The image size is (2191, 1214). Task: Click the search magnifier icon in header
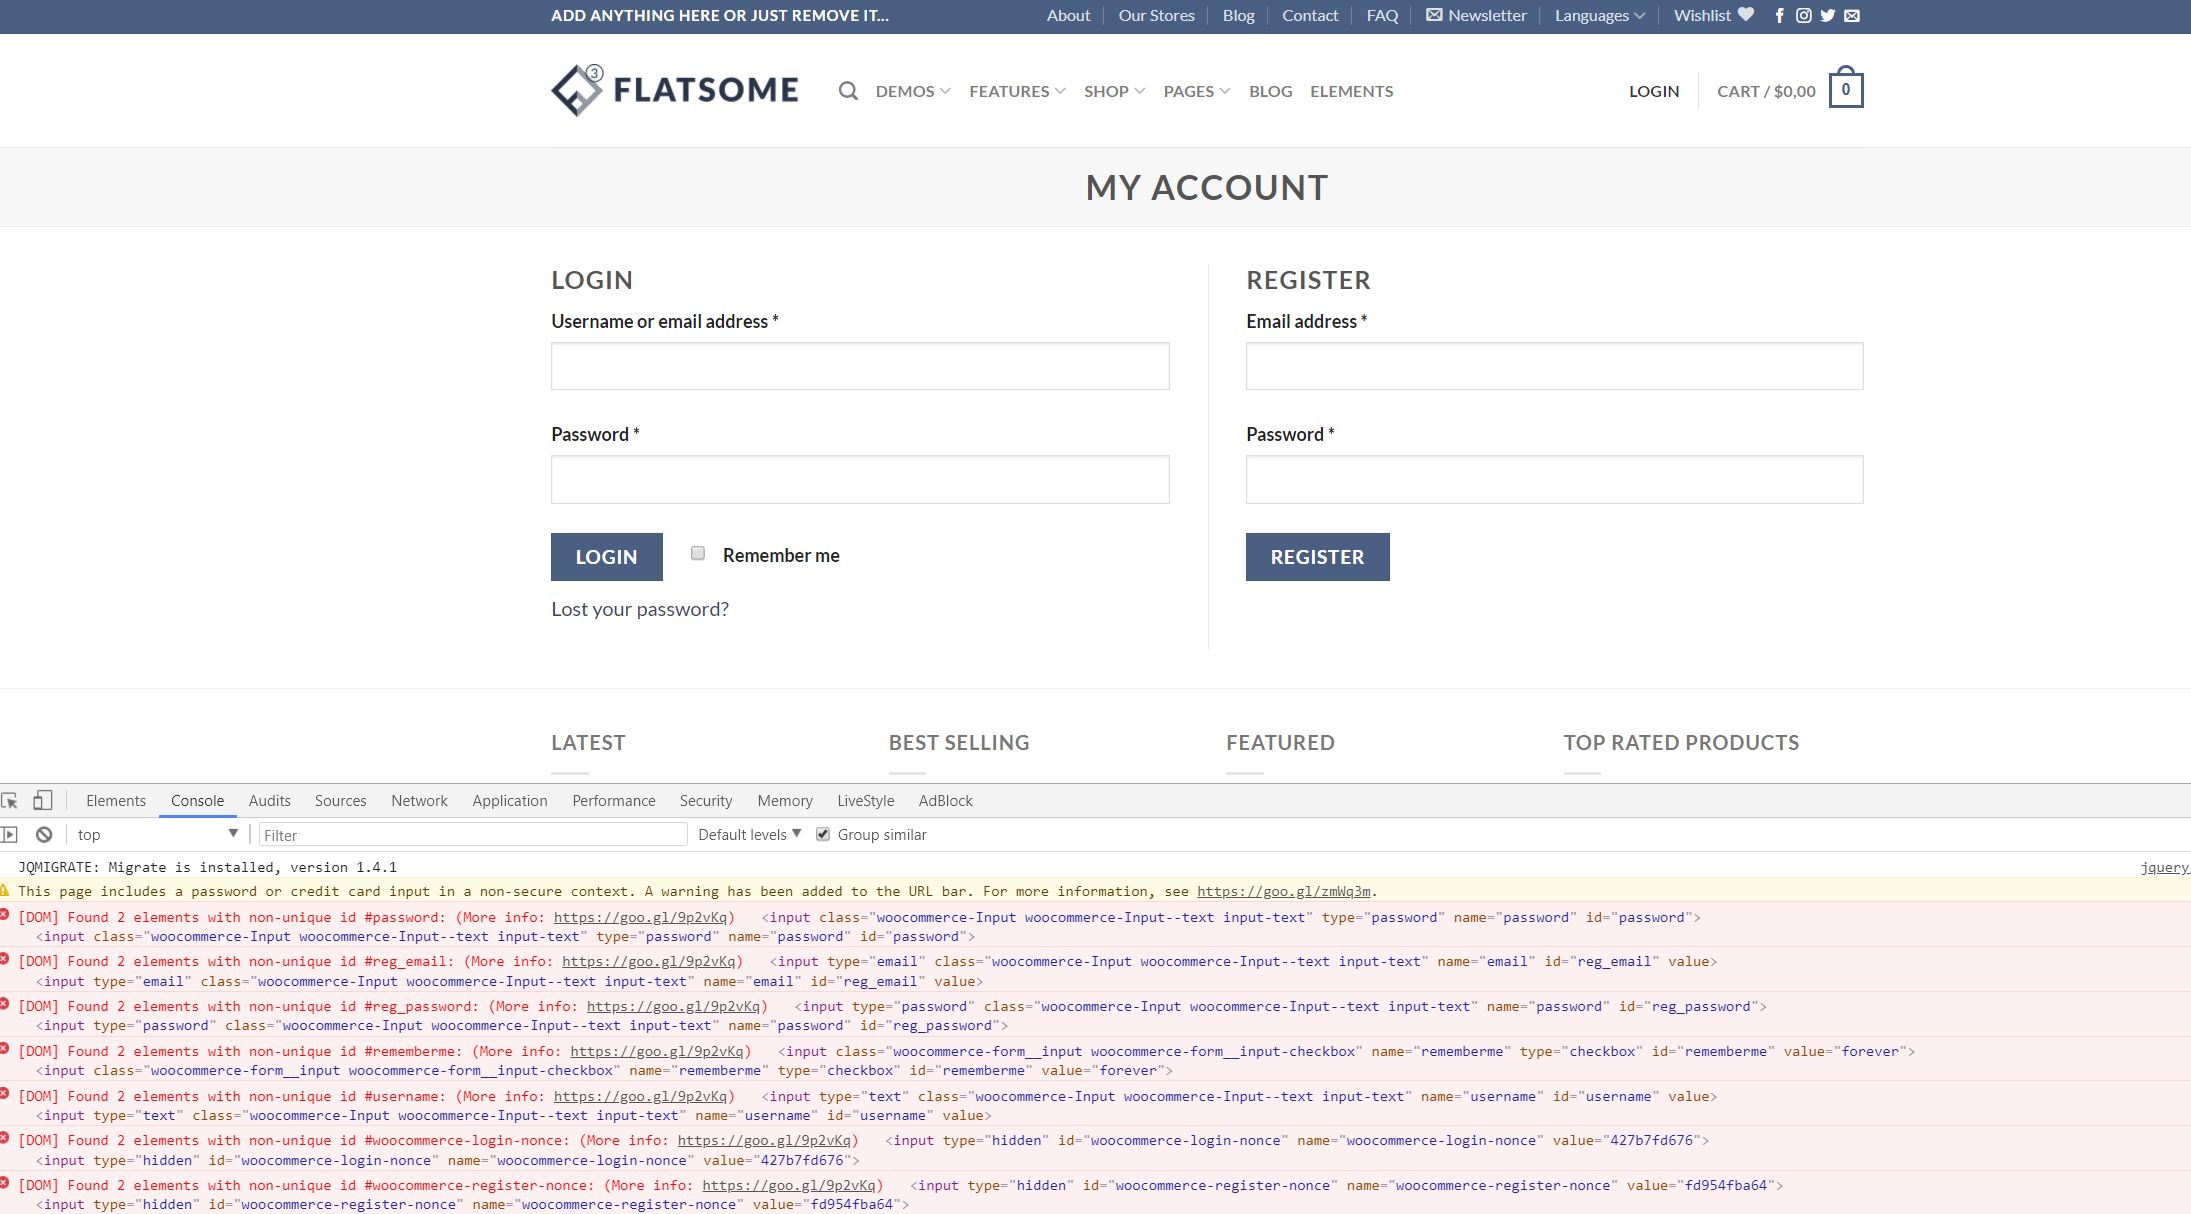pyautogui.click(x=848, y=91)
